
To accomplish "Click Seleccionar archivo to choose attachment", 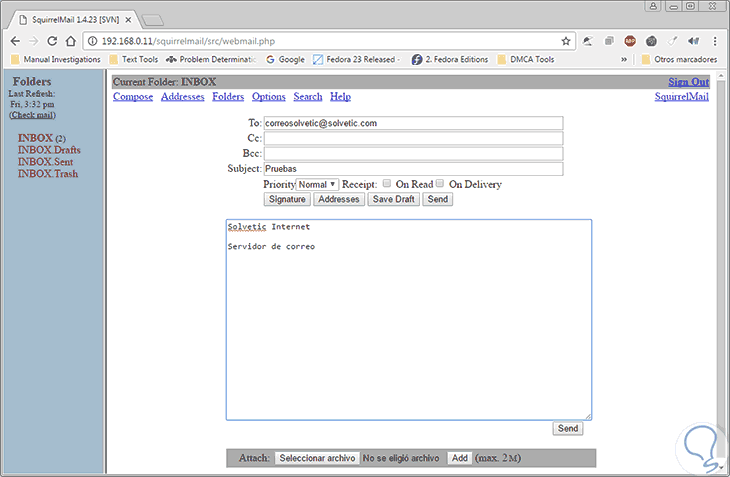I will 317,458.
